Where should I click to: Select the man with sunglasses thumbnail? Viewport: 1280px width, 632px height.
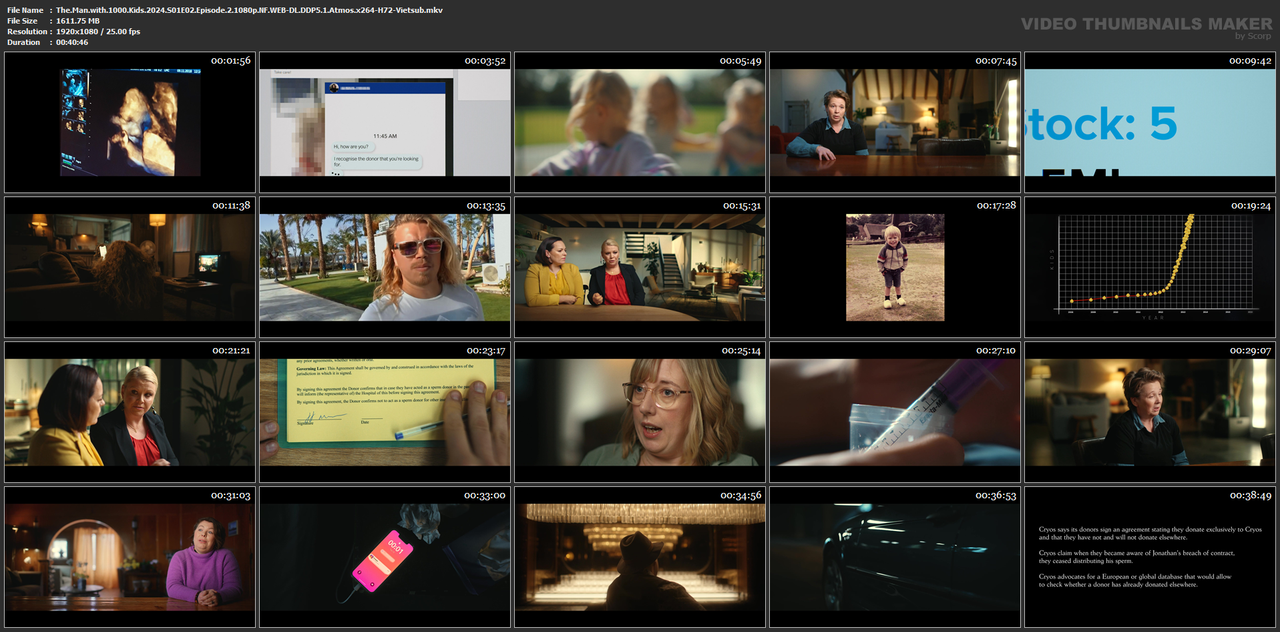click(385, 267)
